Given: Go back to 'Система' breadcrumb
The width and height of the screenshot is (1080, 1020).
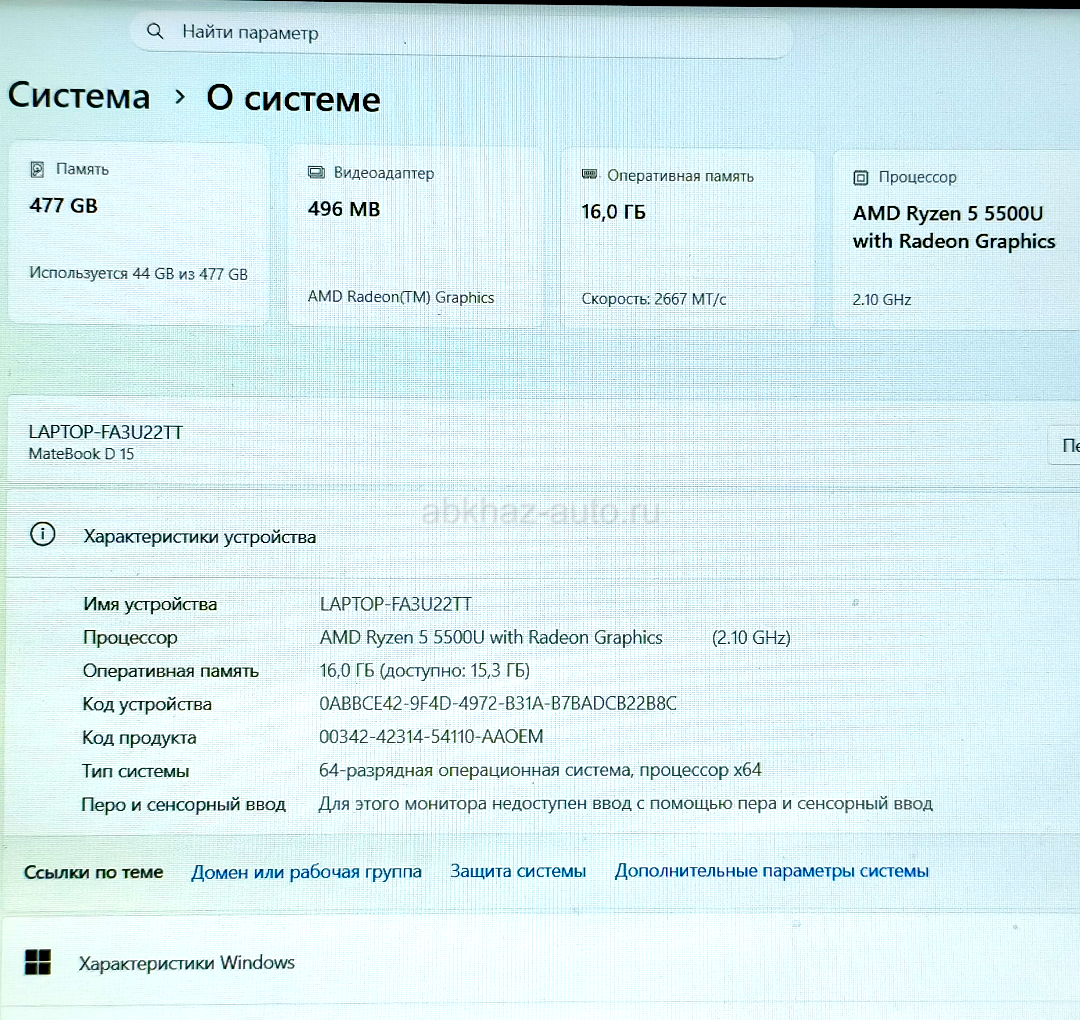Looking at the screenshot, I should (79, 95).
